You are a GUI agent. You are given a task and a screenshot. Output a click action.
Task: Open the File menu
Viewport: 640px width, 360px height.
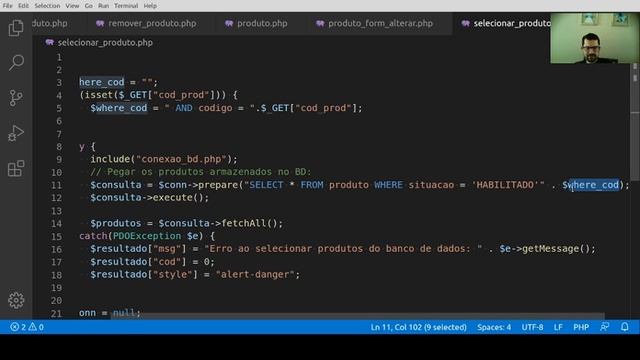(x=7, y=6)
